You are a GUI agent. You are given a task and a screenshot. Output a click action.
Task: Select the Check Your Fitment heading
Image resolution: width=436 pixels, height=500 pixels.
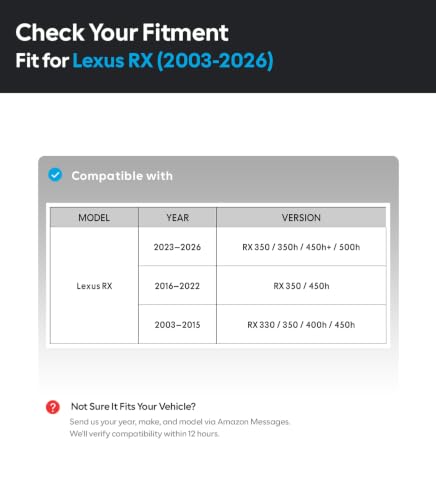[122, 33]
